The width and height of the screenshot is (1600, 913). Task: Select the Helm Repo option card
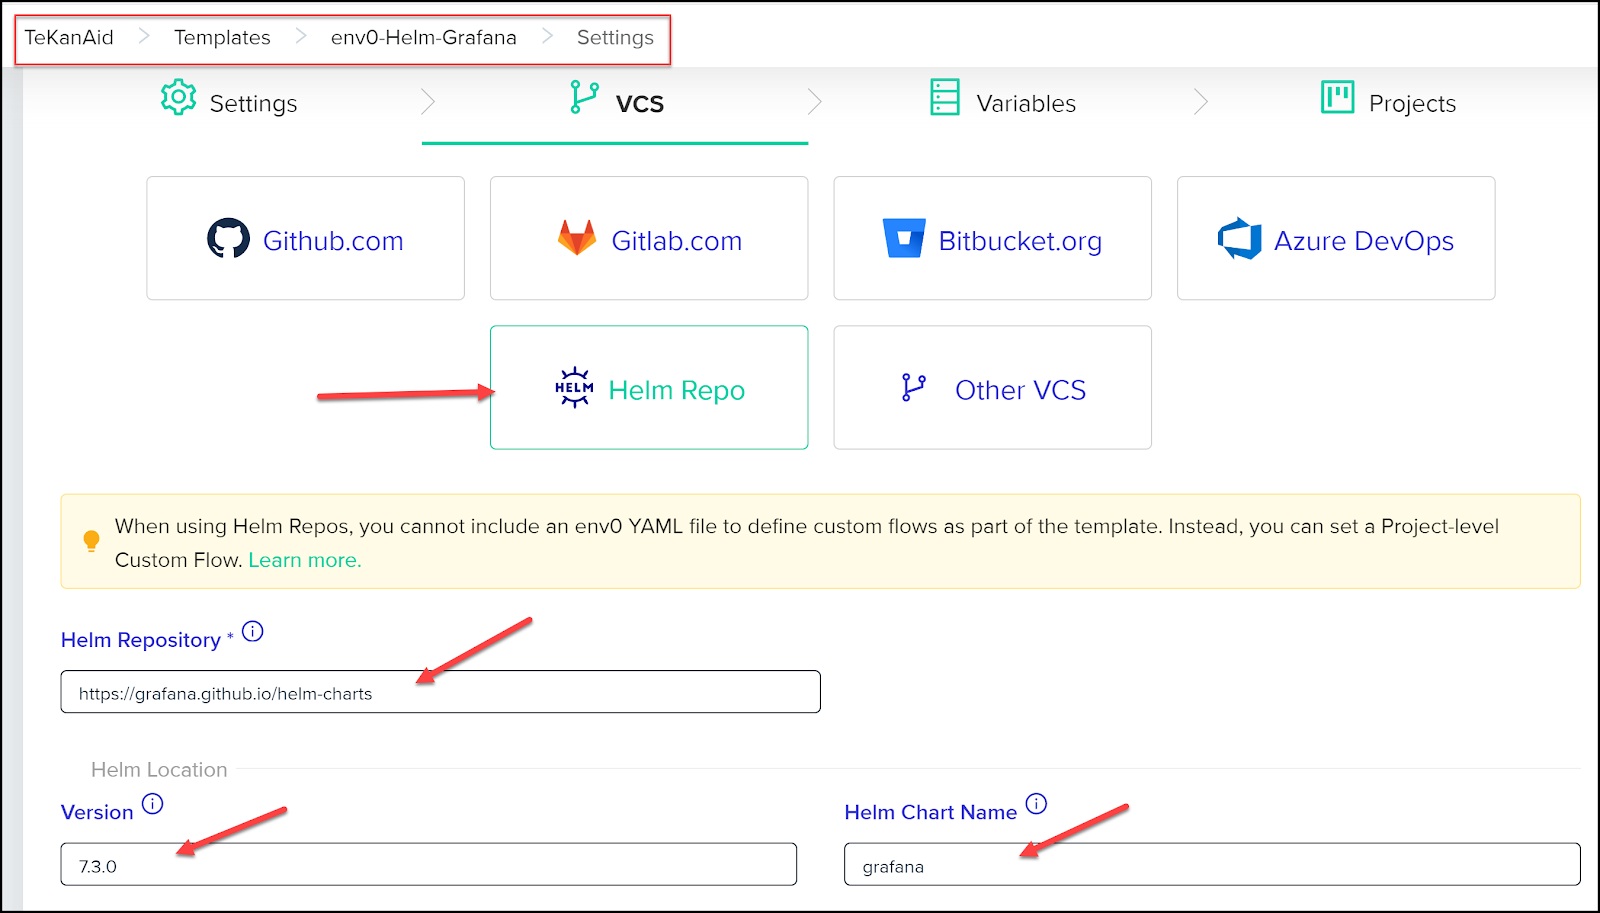pos(649,388)
